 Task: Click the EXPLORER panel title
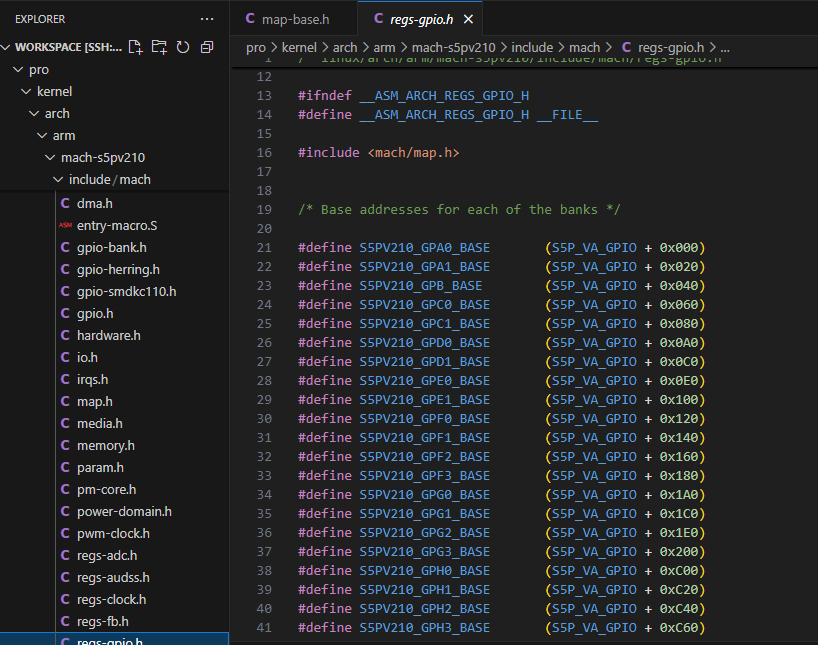pyautogui.click(x=40, y=19)
